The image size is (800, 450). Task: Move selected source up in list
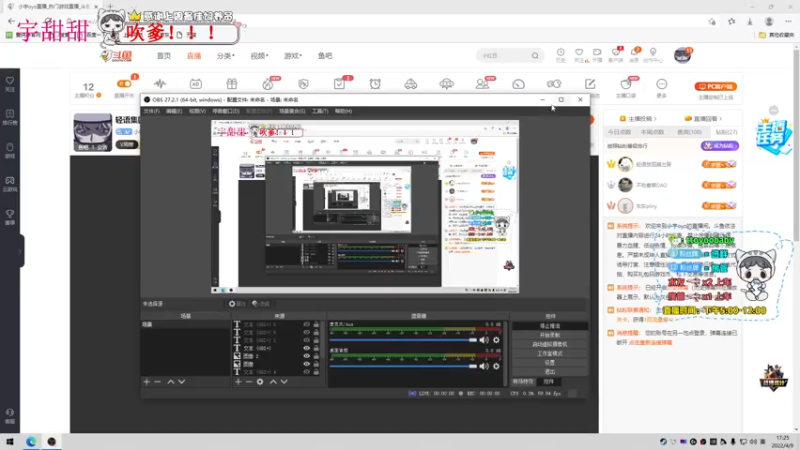[273, 382]
